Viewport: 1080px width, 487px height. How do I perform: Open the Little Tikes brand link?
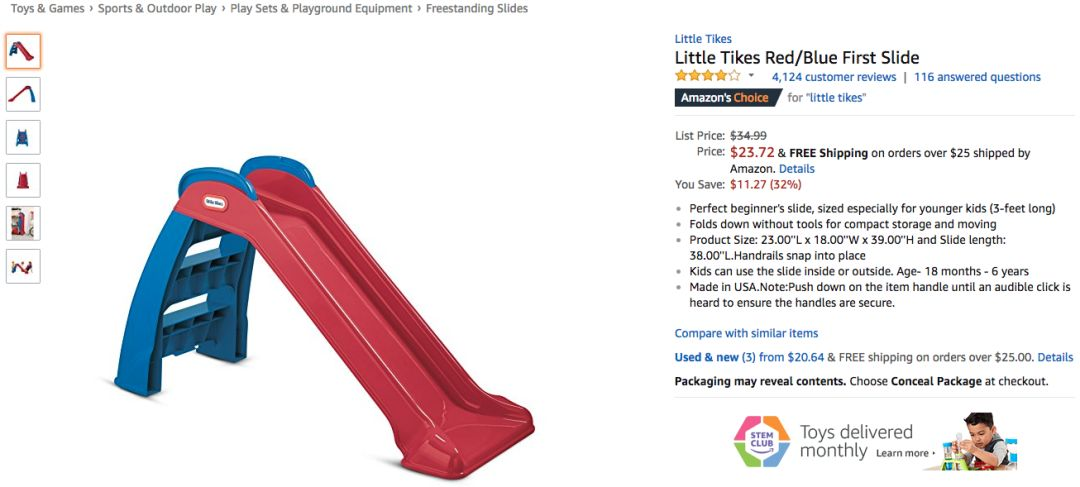(x=703, y=39)
